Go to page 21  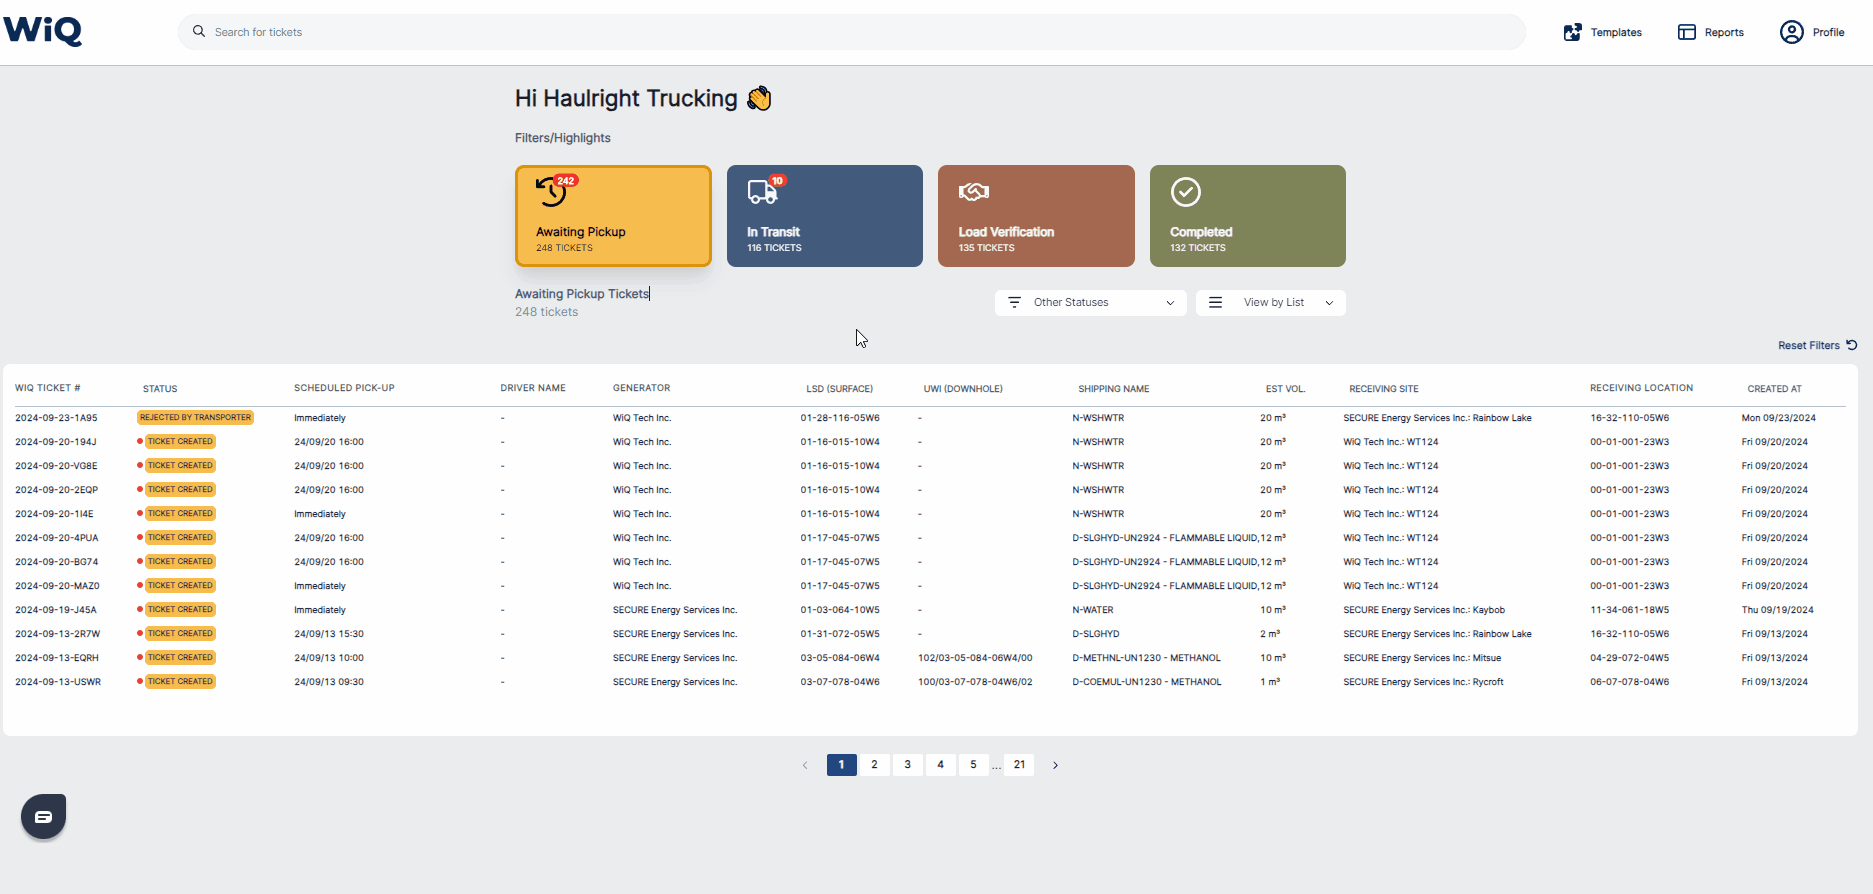tap(1019, 765)
